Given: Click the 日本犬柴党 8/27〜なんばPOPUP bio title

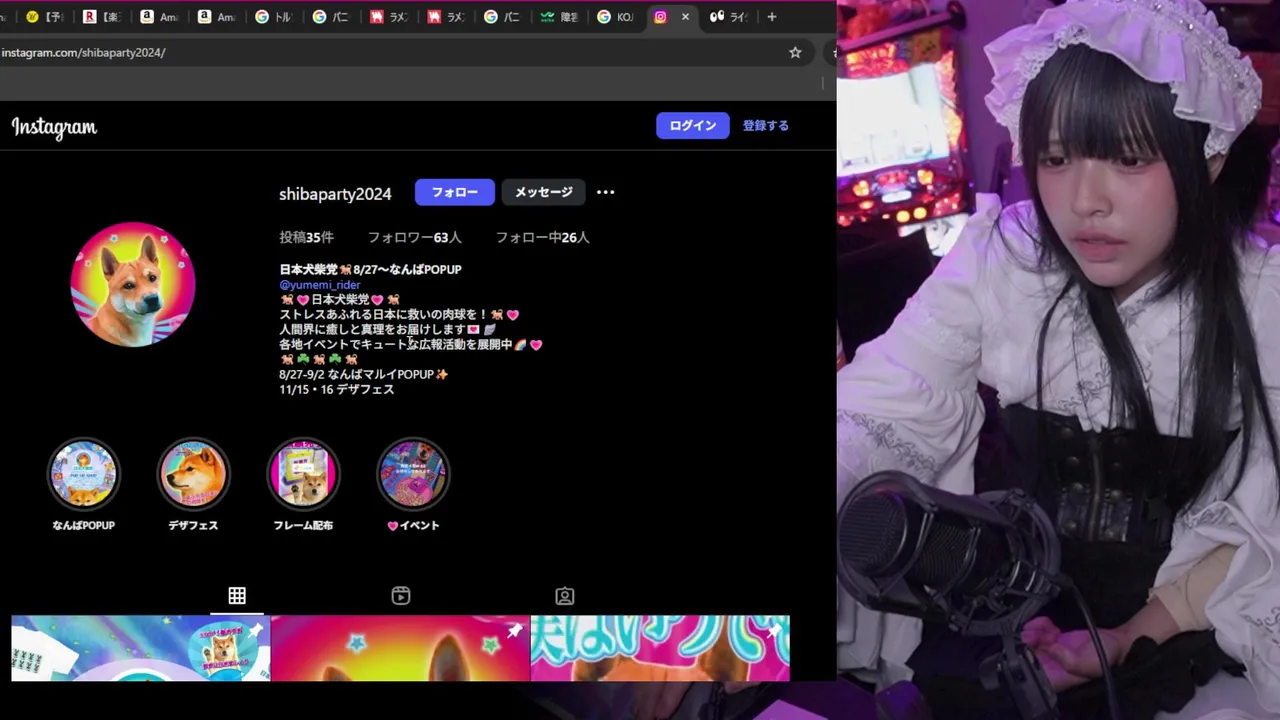Looking at the screenshot, I should (x=370, y=270).
